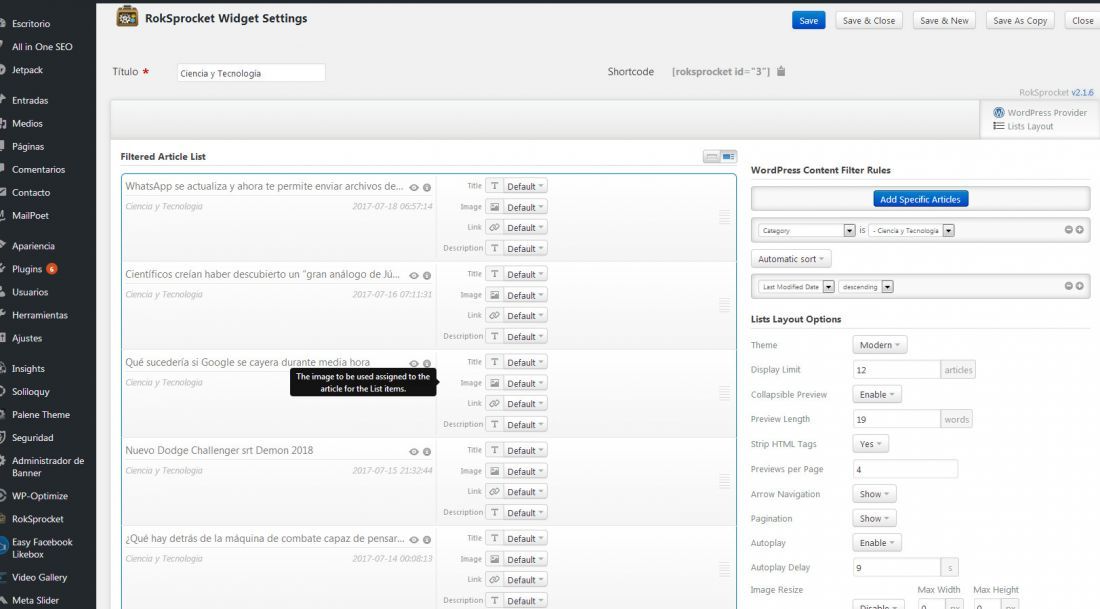Click the Add Specific Articles button
This screenshot has width=1100, height=609.
click(920, 199)
